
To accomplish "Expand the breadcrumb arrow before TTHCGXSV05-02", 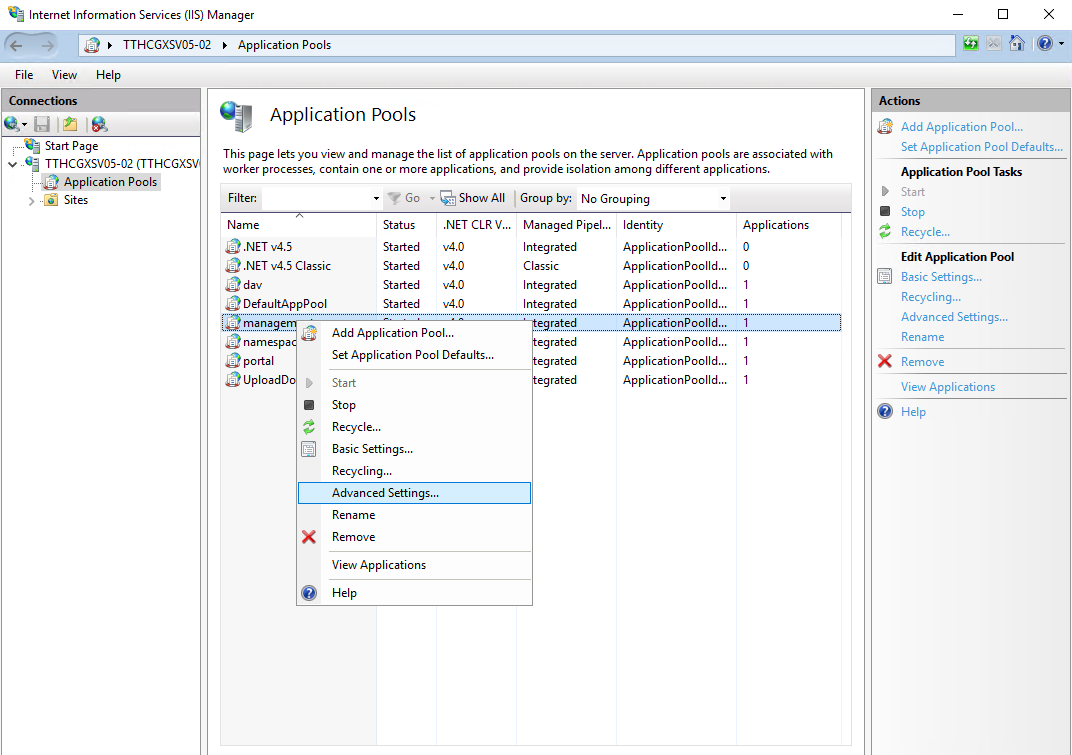I will pyautogui.click(x=109, y=45).
